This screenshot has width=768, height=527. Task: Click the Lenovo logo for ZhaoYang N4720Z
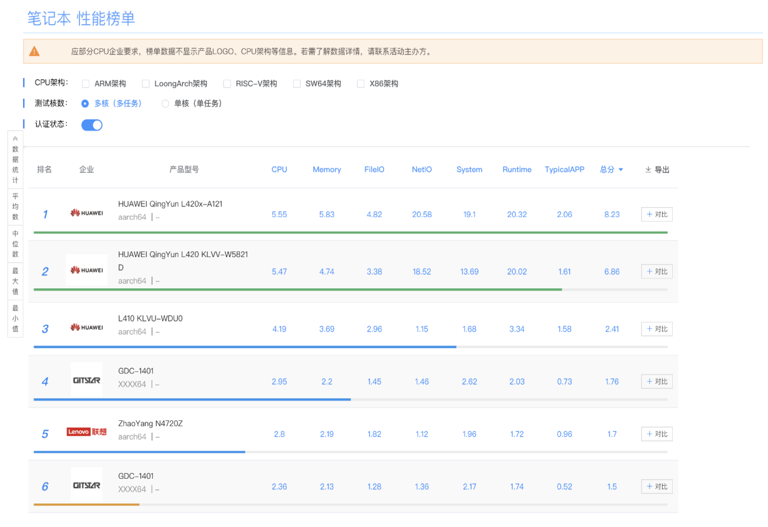(86, 433)
